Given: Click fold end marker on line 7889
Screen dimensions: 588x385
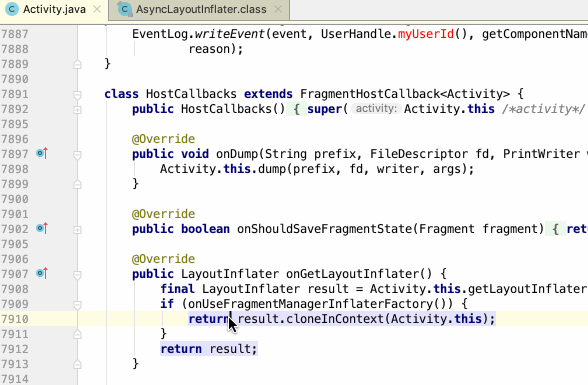Looking at the screenshot, I should click(x=77, y=64).
